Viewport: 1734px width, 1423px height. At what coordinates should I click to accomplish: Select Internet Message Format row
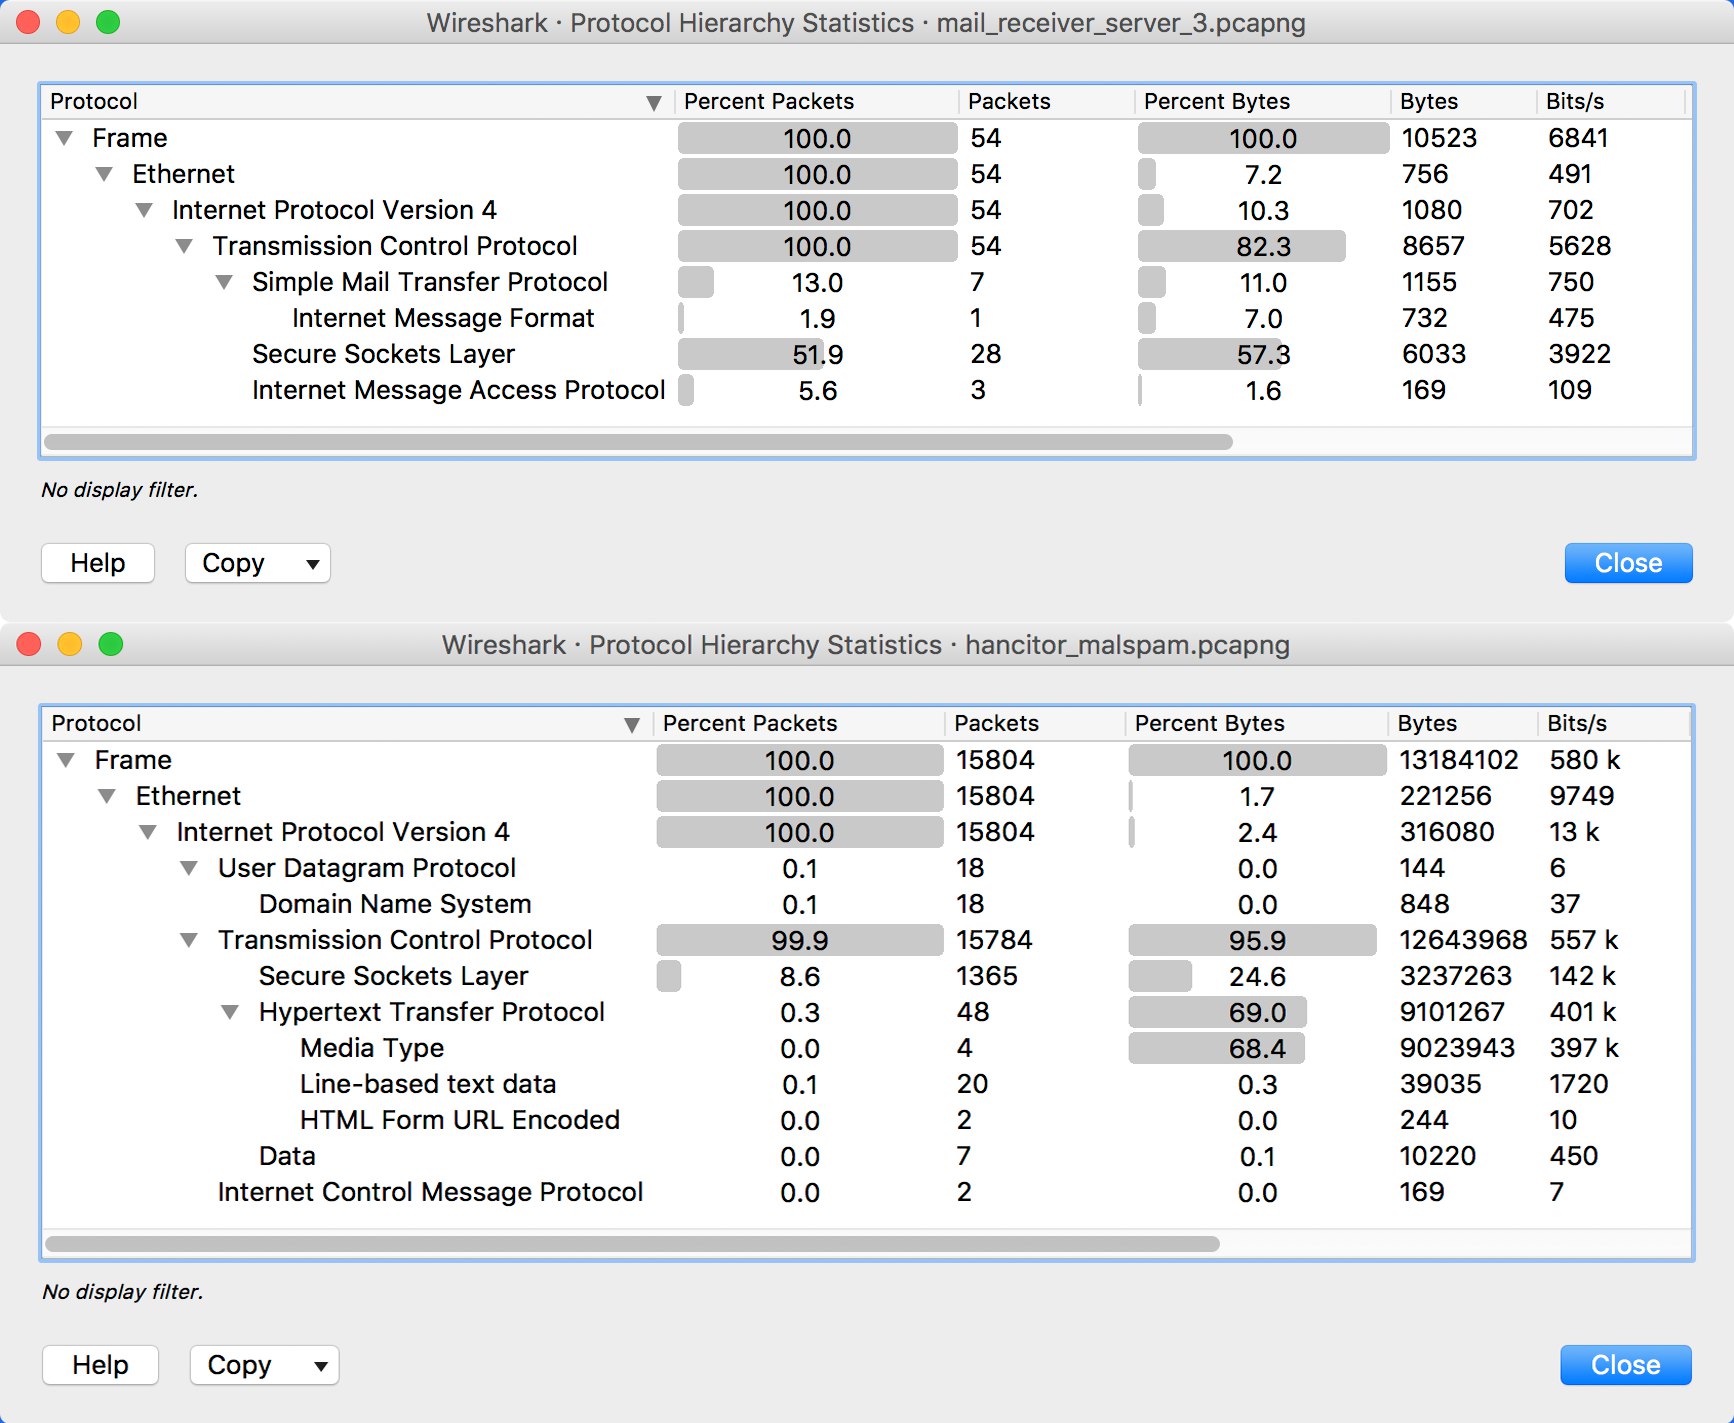866,318
